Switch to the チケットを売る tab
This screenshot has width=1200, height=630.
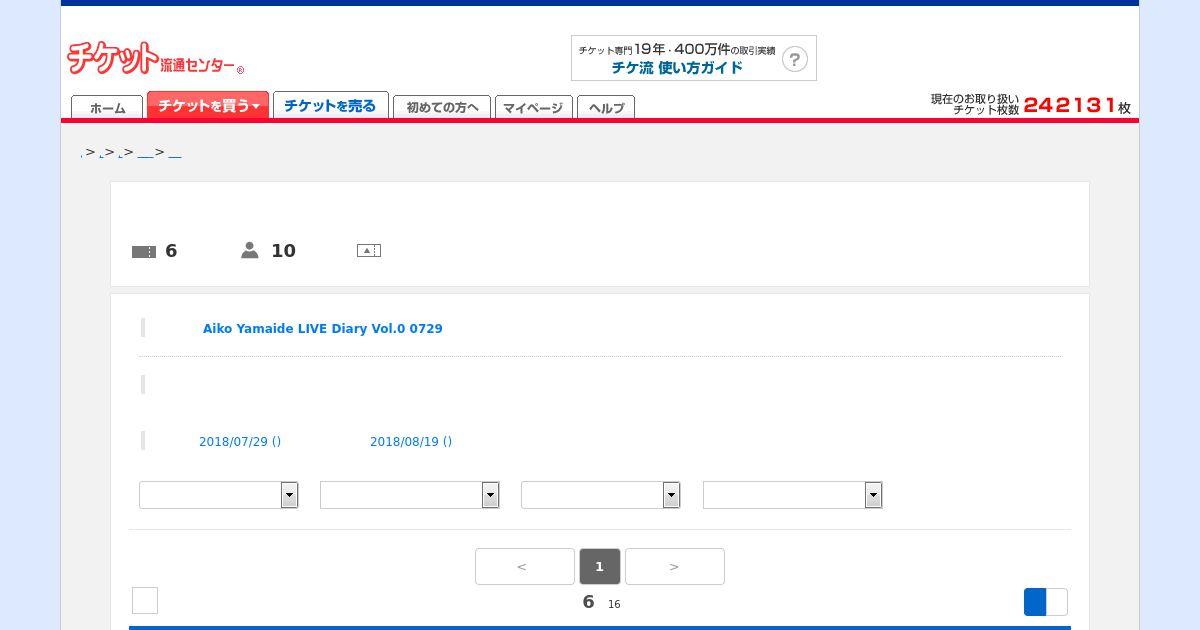coord(330,105)
